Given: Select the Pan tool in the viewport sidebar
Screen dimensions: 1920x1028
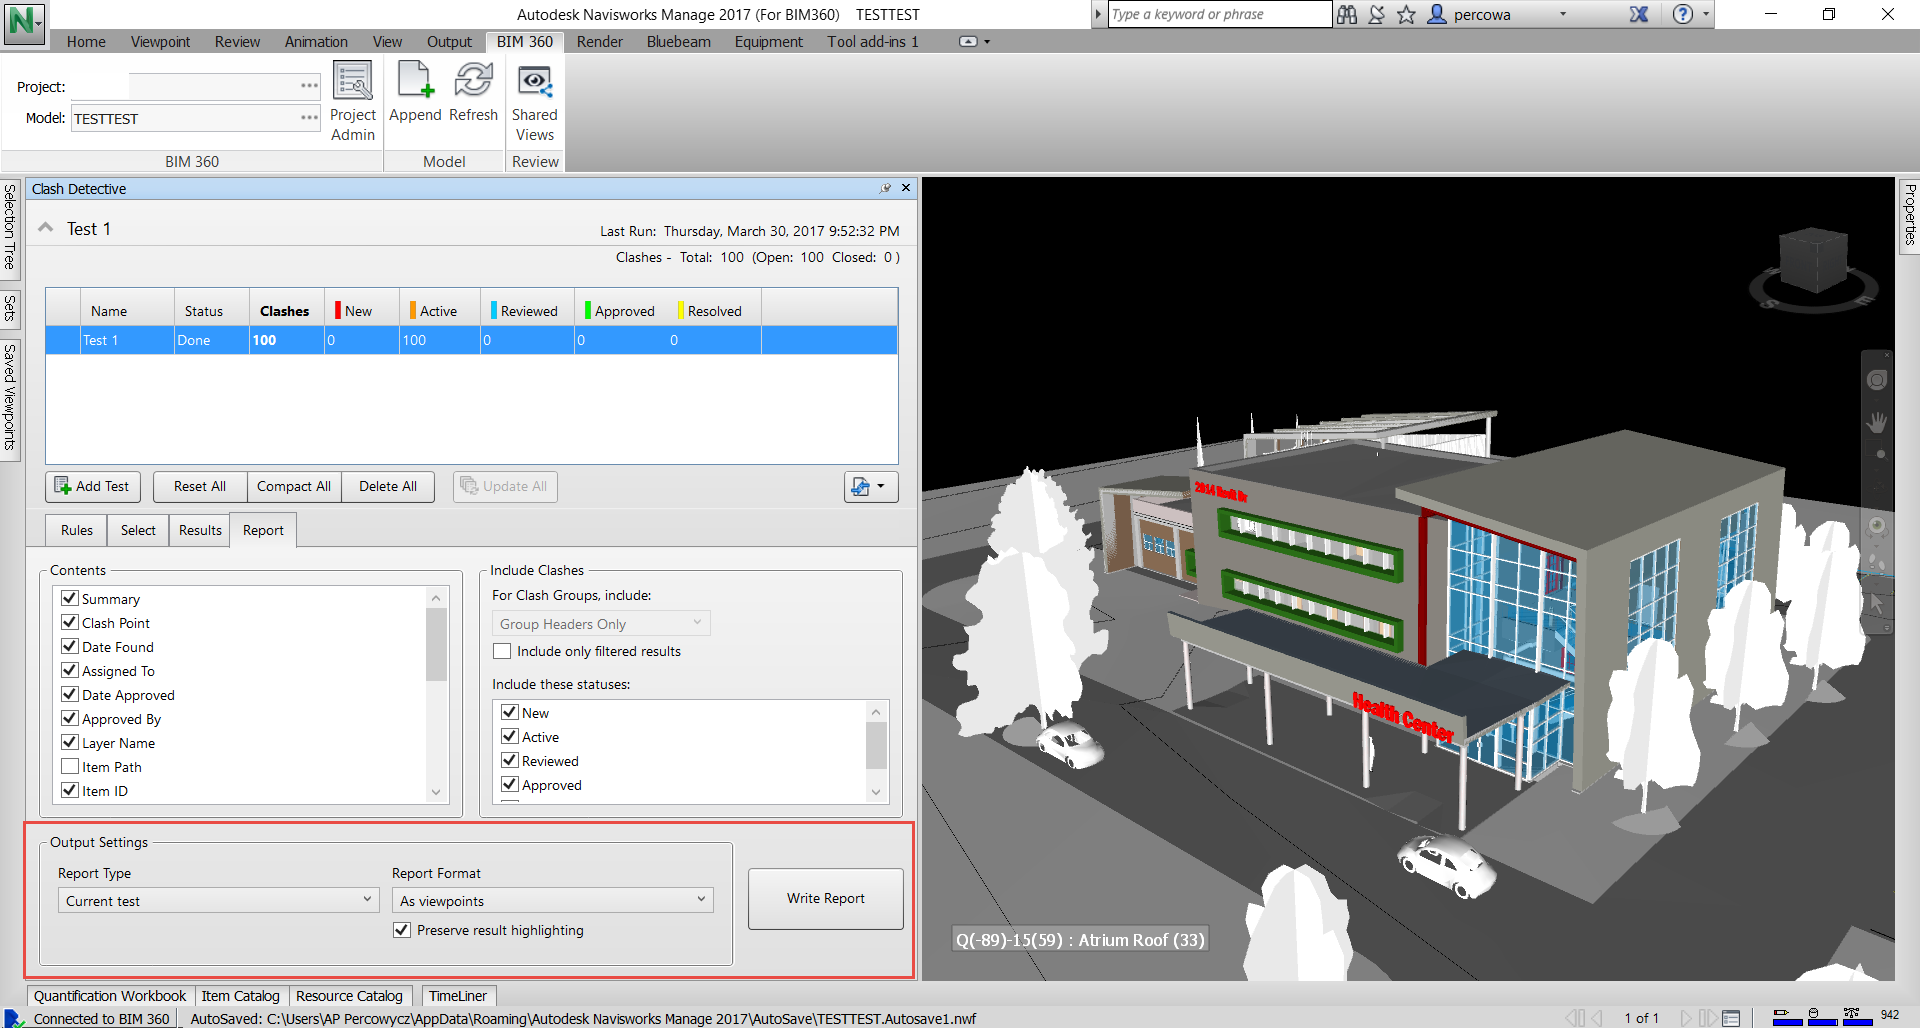Looking at the screenshot, I should (x=1877, y=421).
